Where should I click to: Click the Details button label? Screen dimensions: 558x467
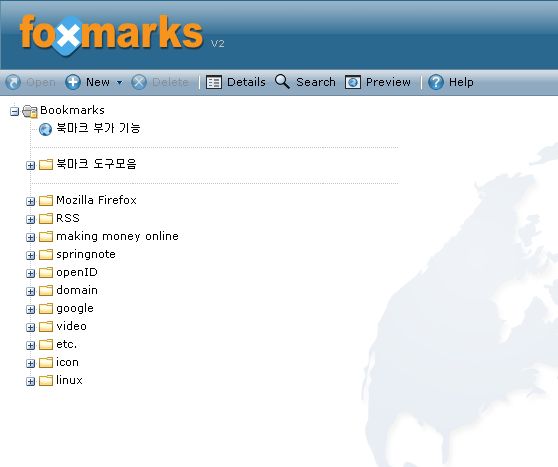[246, 82]
